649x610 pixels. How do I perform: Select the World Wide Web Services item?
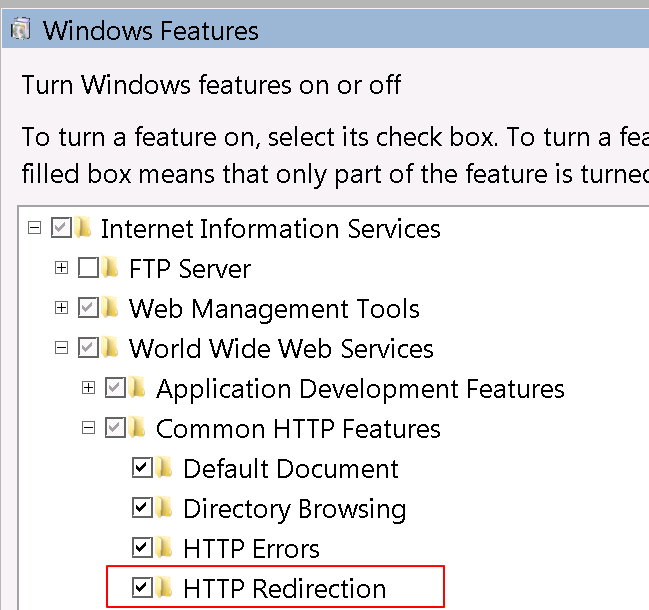[281, 349]
